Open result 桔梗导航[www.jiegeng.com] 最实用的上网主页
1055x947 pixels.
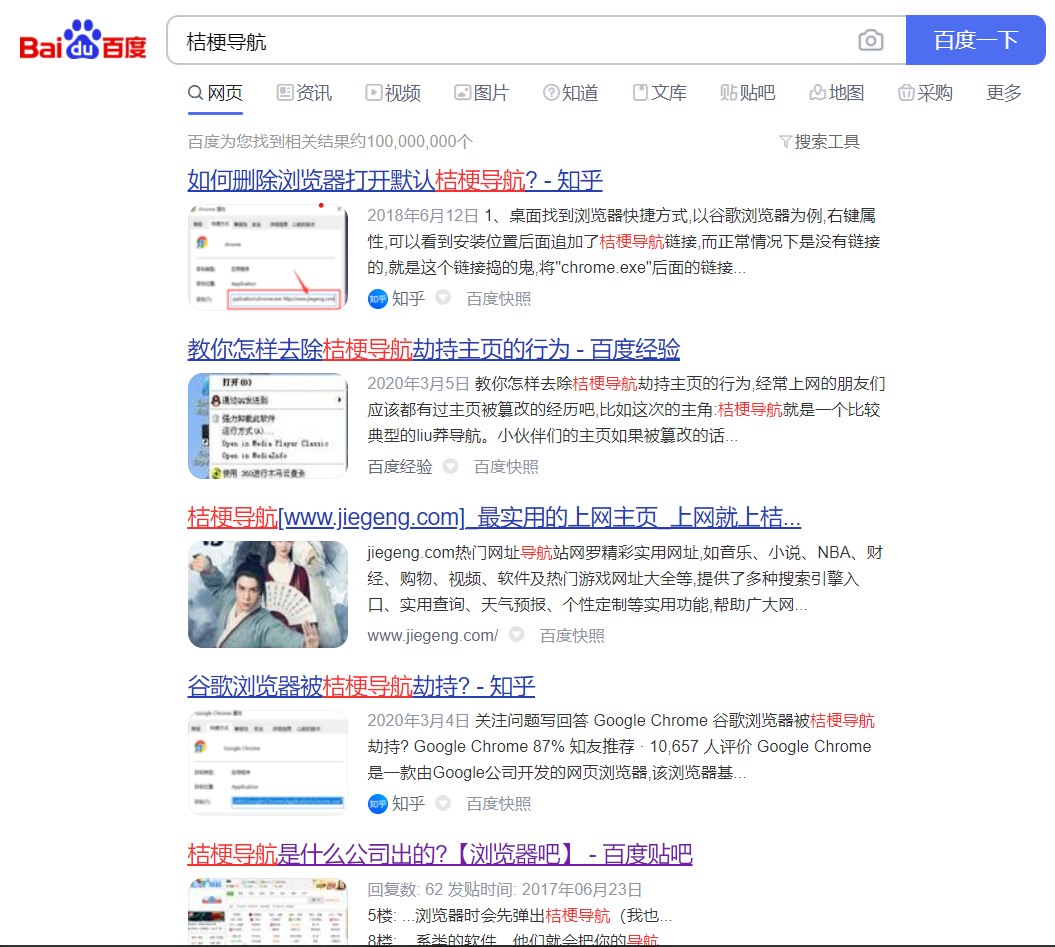(x=494, y=518)
